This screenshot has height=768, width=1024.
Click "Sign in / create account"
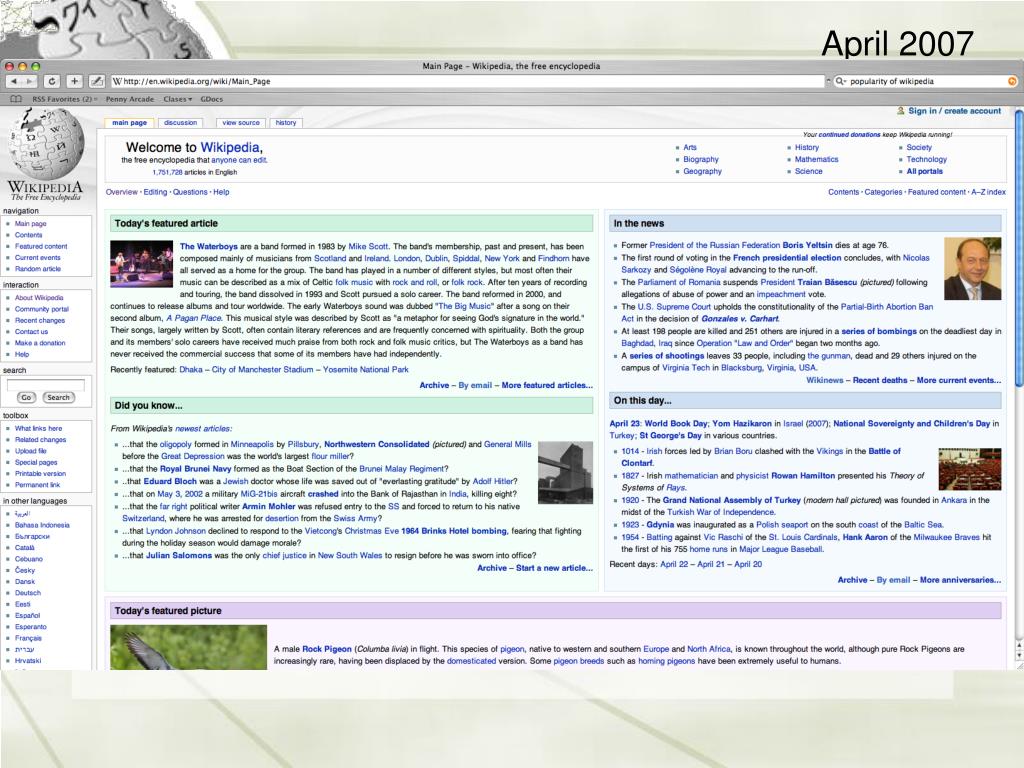(x=954, y=111)
